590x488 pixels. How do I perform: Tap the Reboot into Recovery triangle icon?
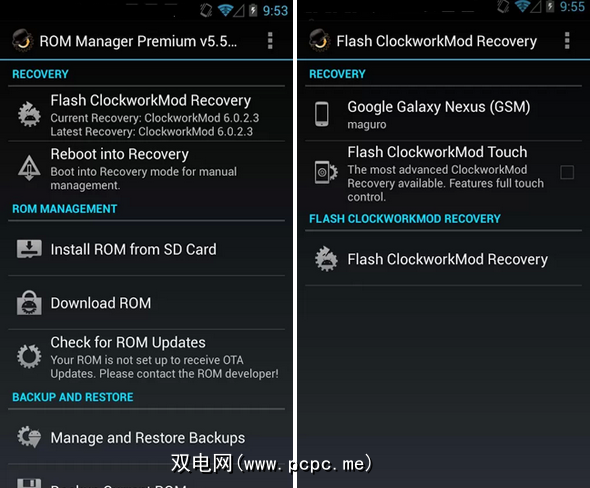29,168
